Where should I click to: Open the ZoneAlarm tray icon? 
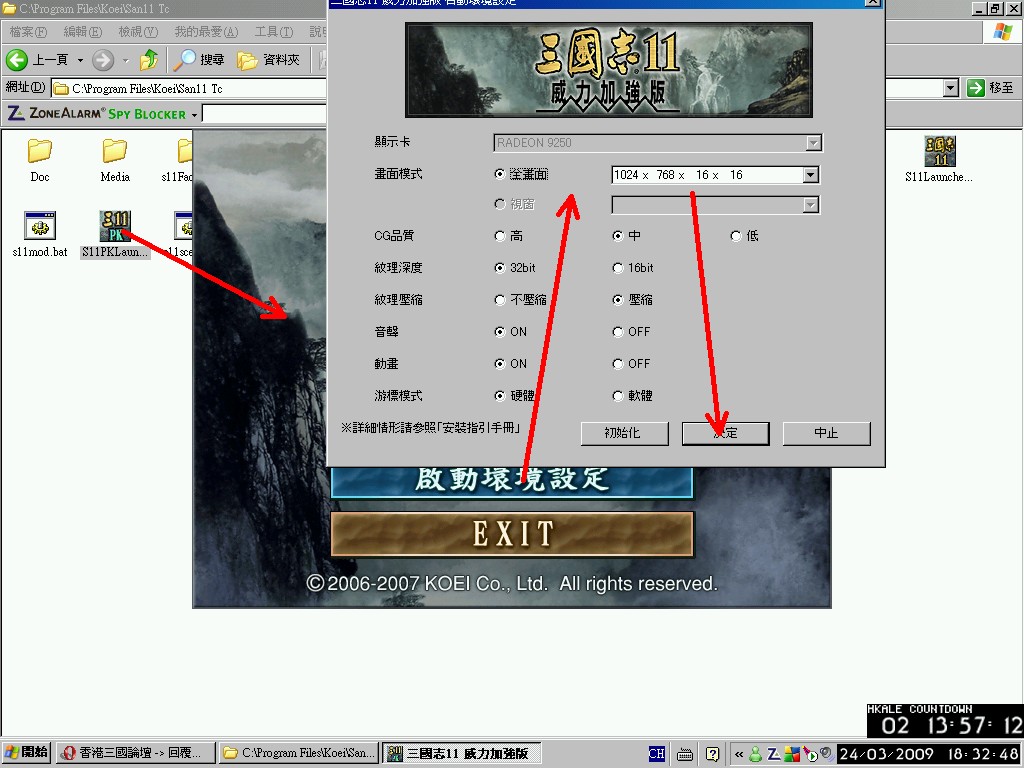pyautogui.click(x=773, y=754)
